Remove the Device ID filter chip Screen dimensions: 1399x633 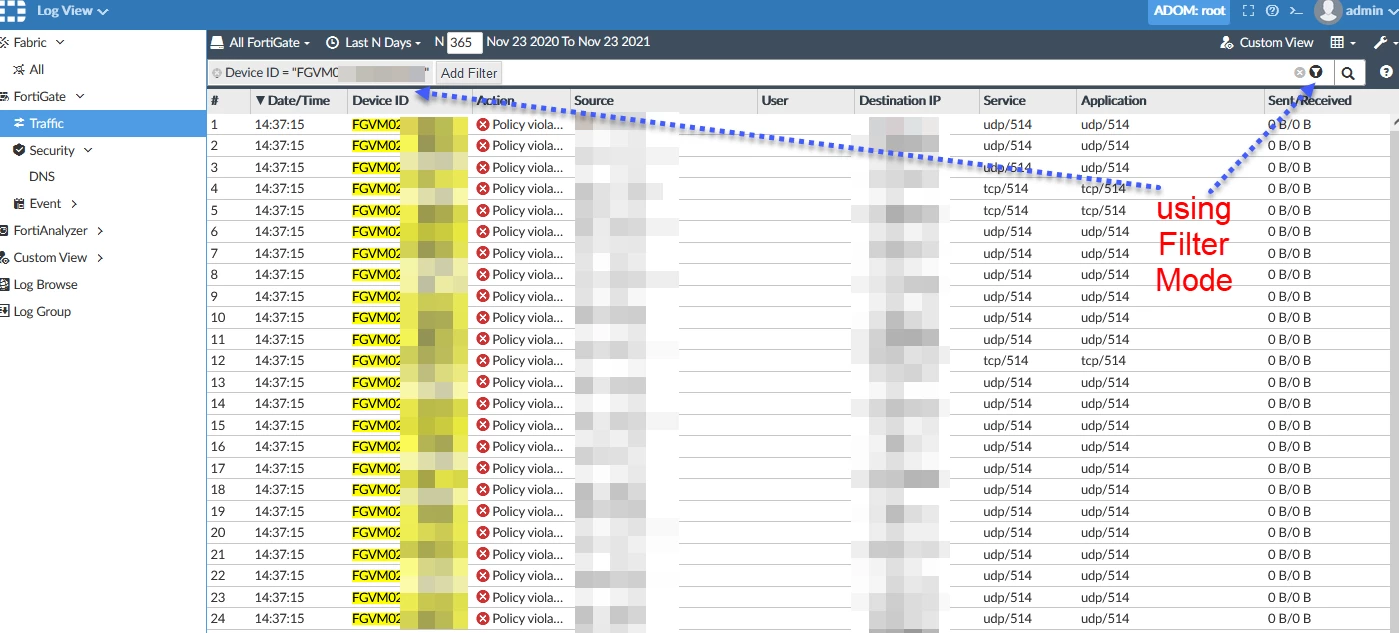217,73
